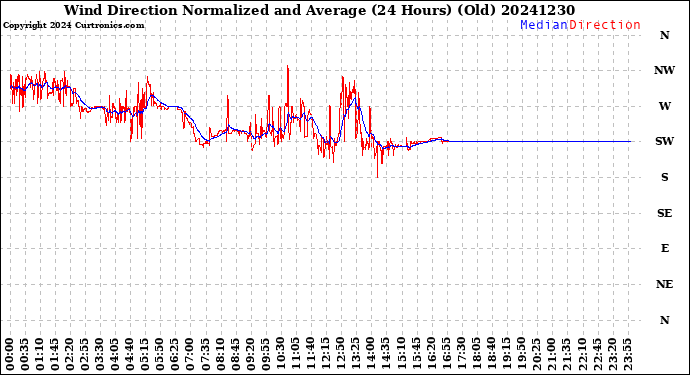Click the 'S' y-axis label
Screen dimensions: 690x375
tap(664, 177)
